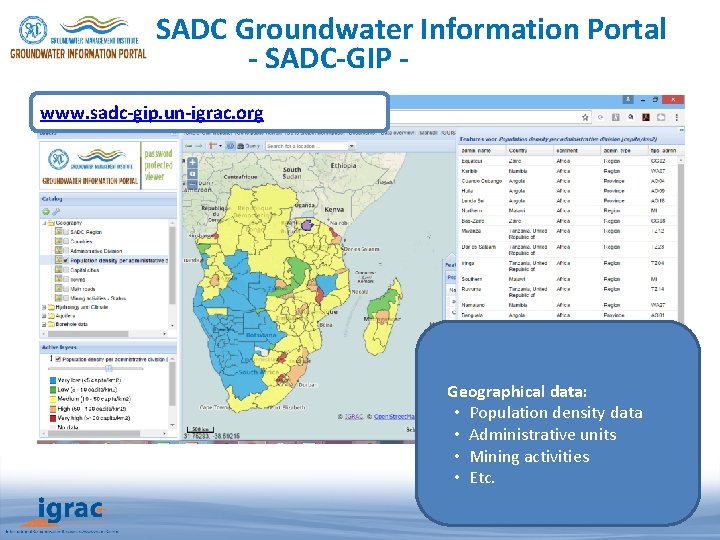The width and height of the screenshot is (720, 540).
Task: Enable the Administrative Division layer checkbox
Action: [x=66, y=251]
